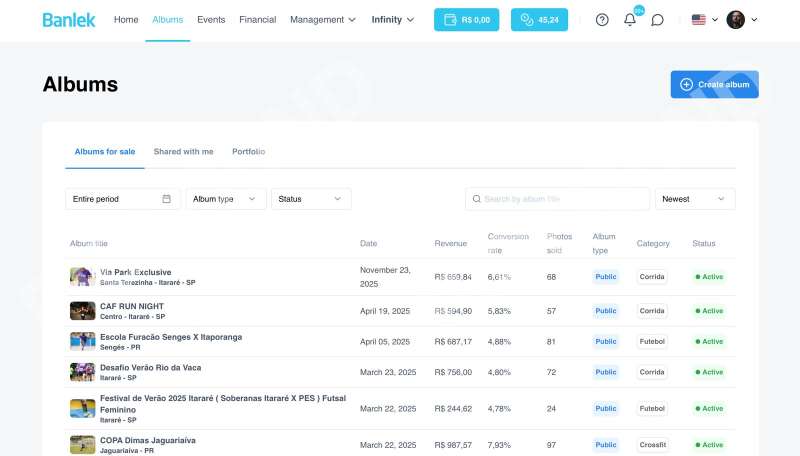Open the CAF RUN NIGHT album
Screen dimensions: 800x456
pyautogui.click(x=132, y=306)
